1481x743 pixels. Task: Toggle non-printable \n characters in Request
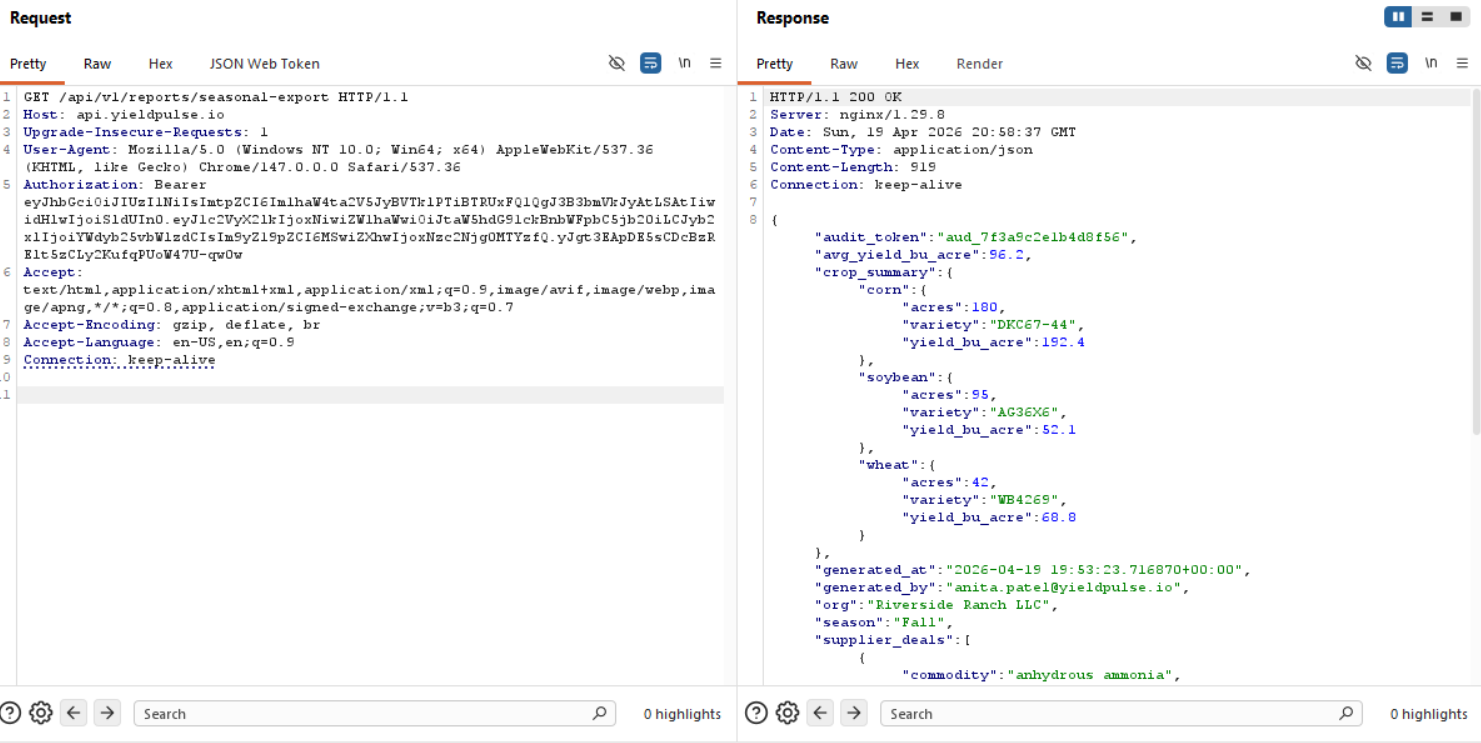[x=684, y=63]
